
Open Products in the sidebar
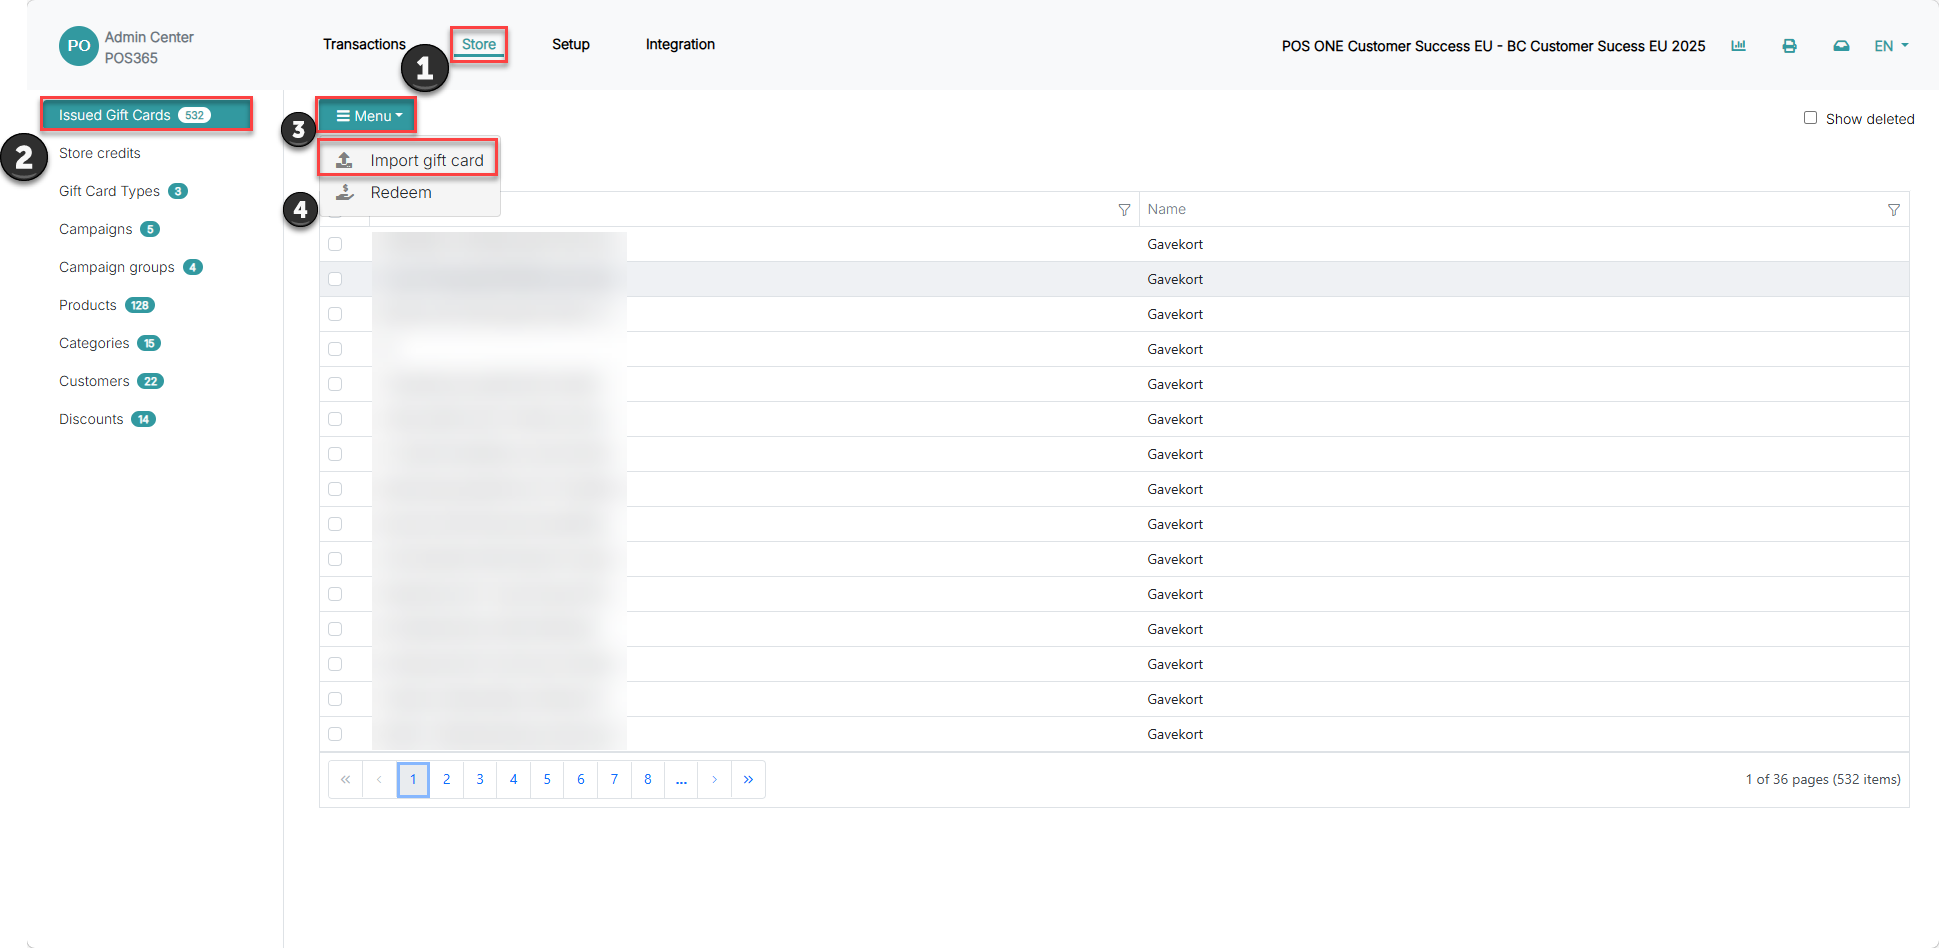coord(106,305)
